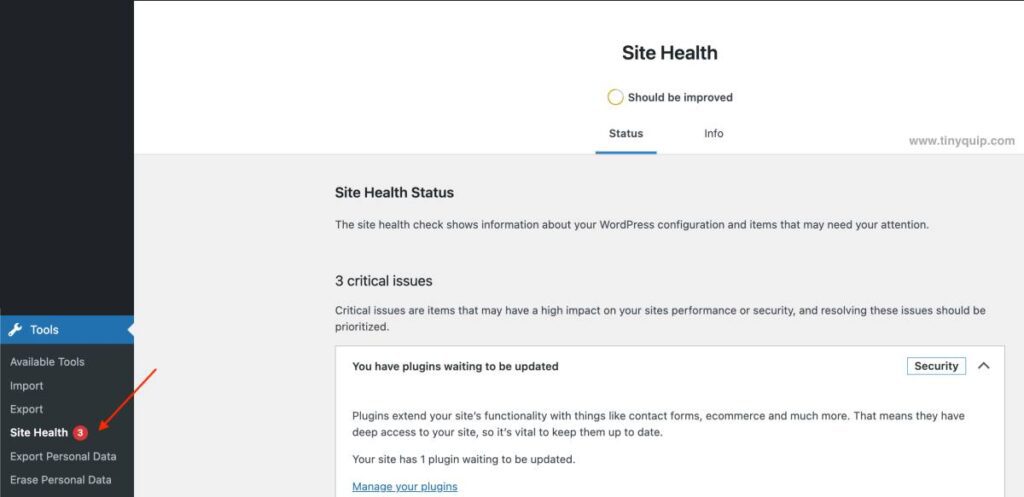Click the Security badge on plugins issue
Screen dimensions: 1024x497
pos(936,366)
